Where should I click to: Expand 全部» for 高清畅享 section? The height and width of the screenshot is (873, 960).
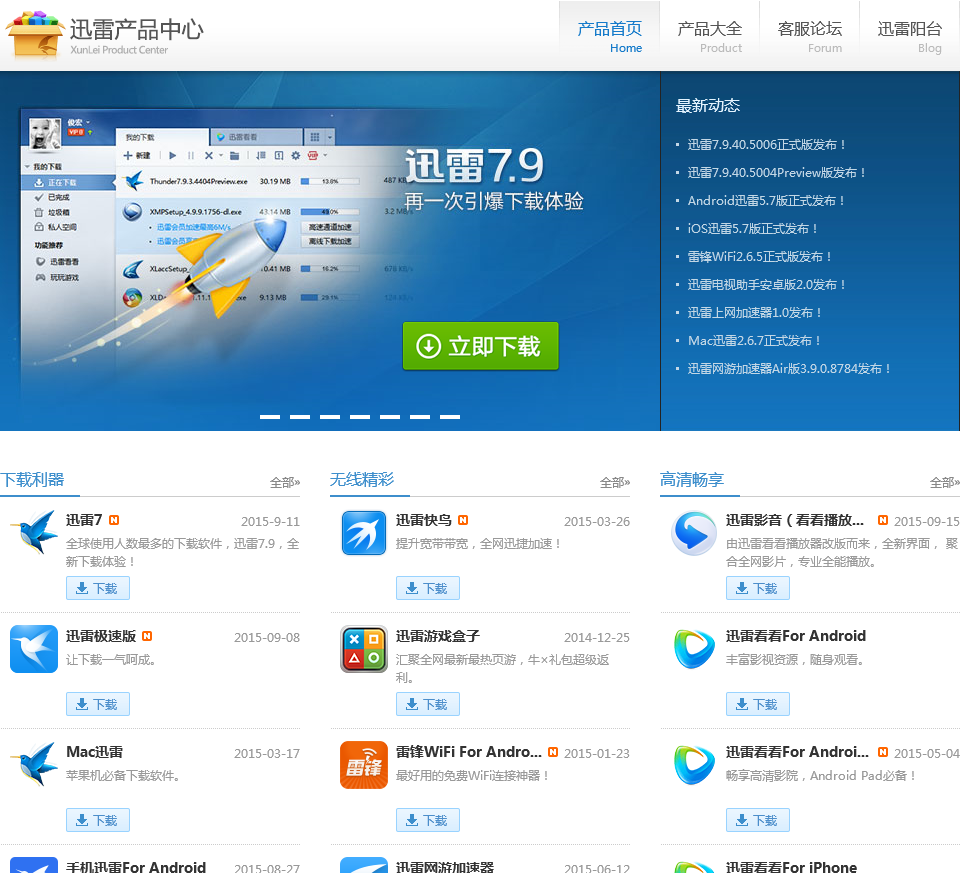tap(945, 483)
